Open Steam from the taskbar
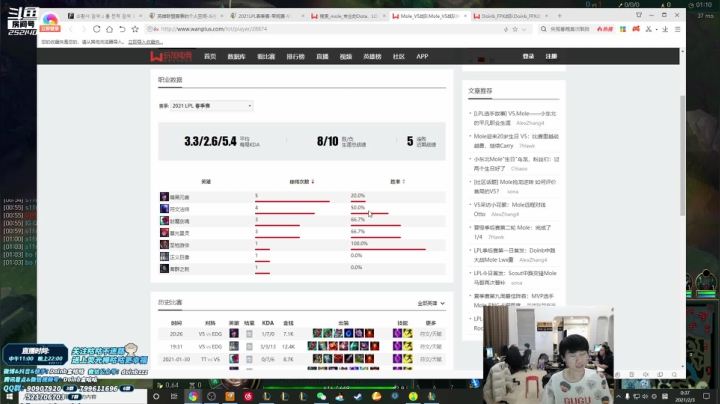This screenshot has width=720, height=404. click(x=358, y=396)
